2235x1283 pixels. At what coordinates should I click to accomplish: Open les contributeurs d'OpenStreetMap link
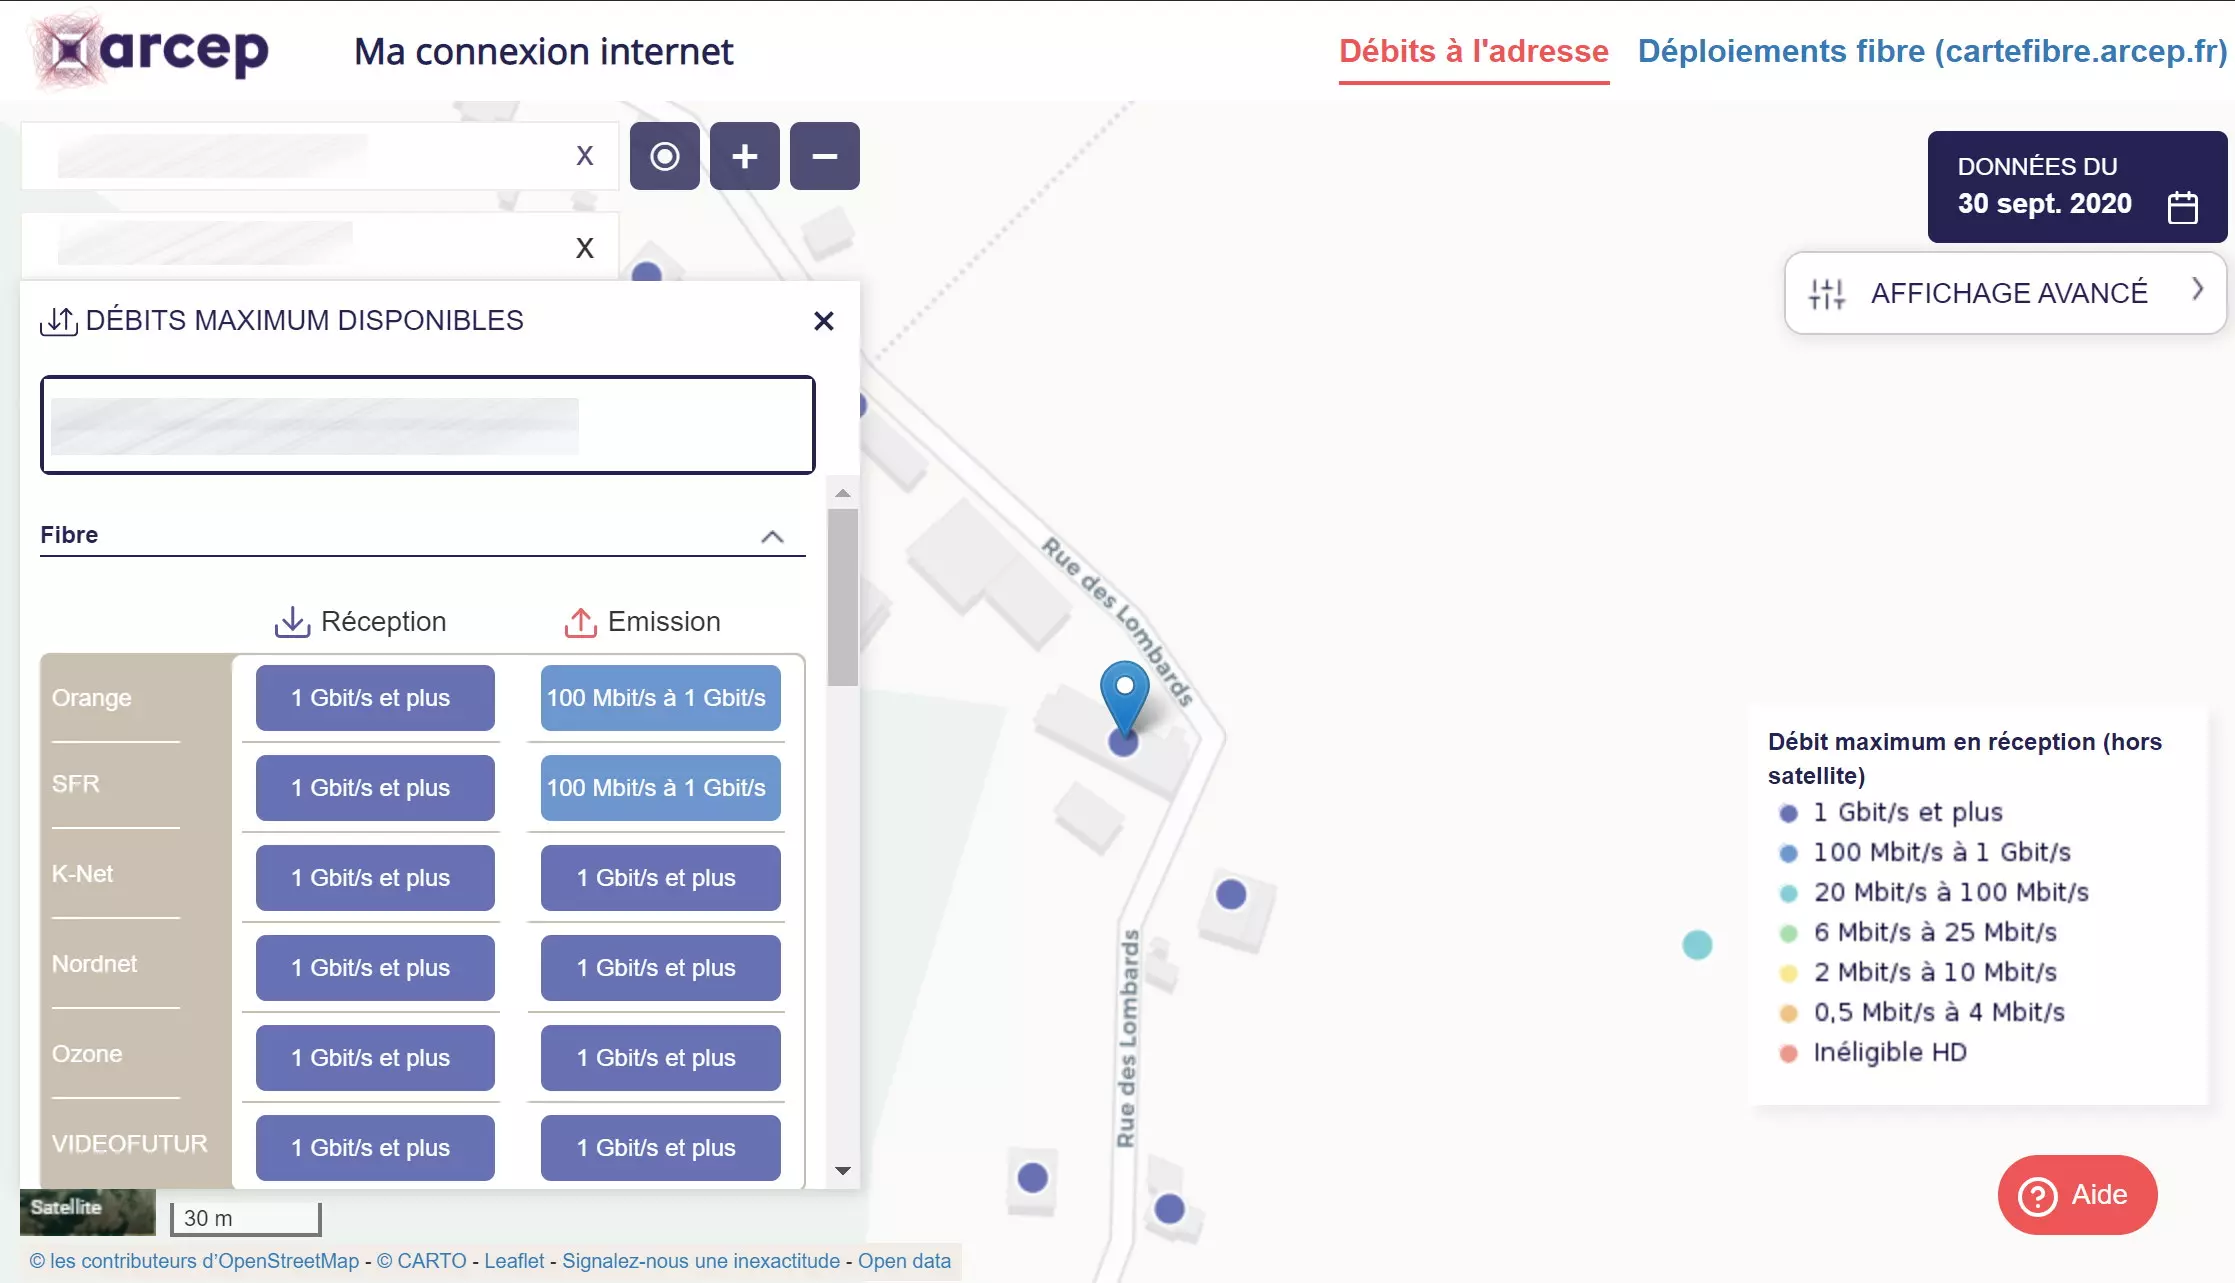click(194, 1261)
